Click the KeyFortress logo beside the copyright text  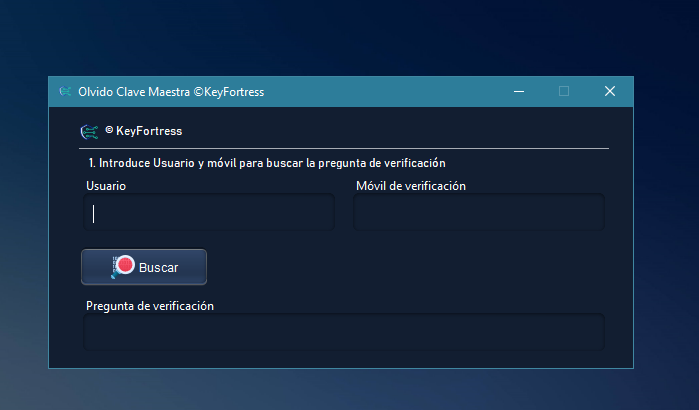point(90,131)
